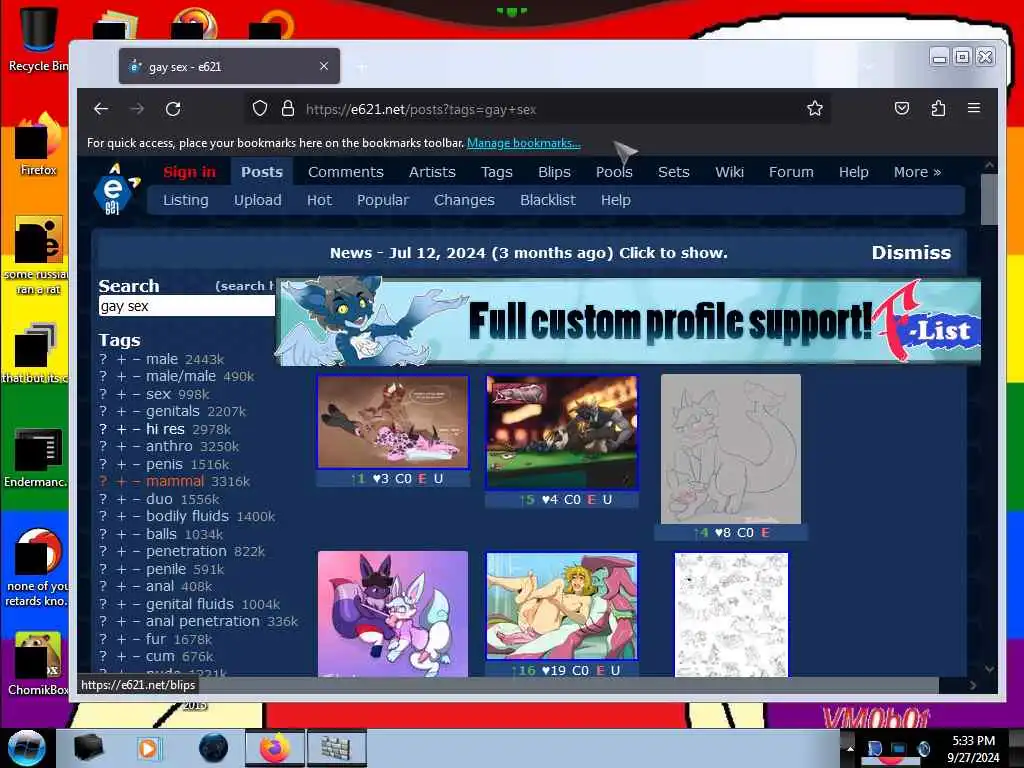Open the Recycle Bin desktop icon
Viewport: 1024px width, 768px height.
pos(38,39)
